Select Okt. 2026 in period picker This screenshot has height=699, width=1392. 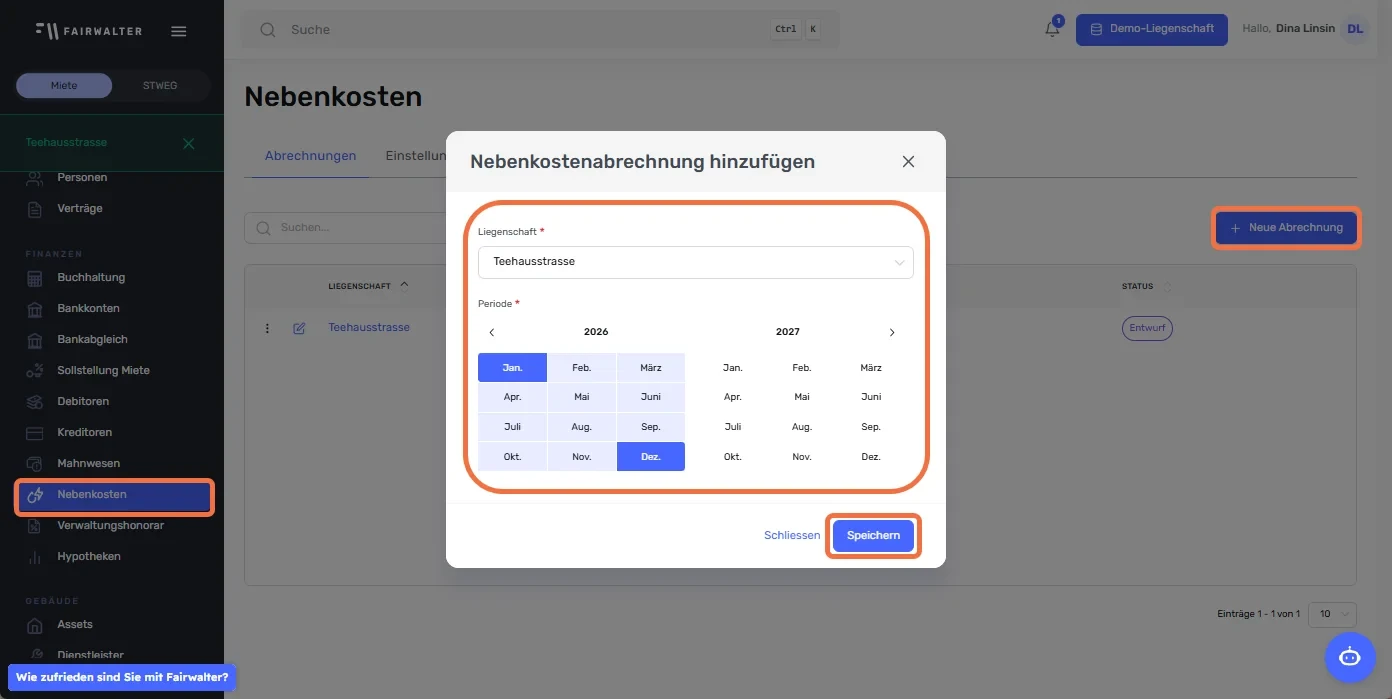(512, 457)
